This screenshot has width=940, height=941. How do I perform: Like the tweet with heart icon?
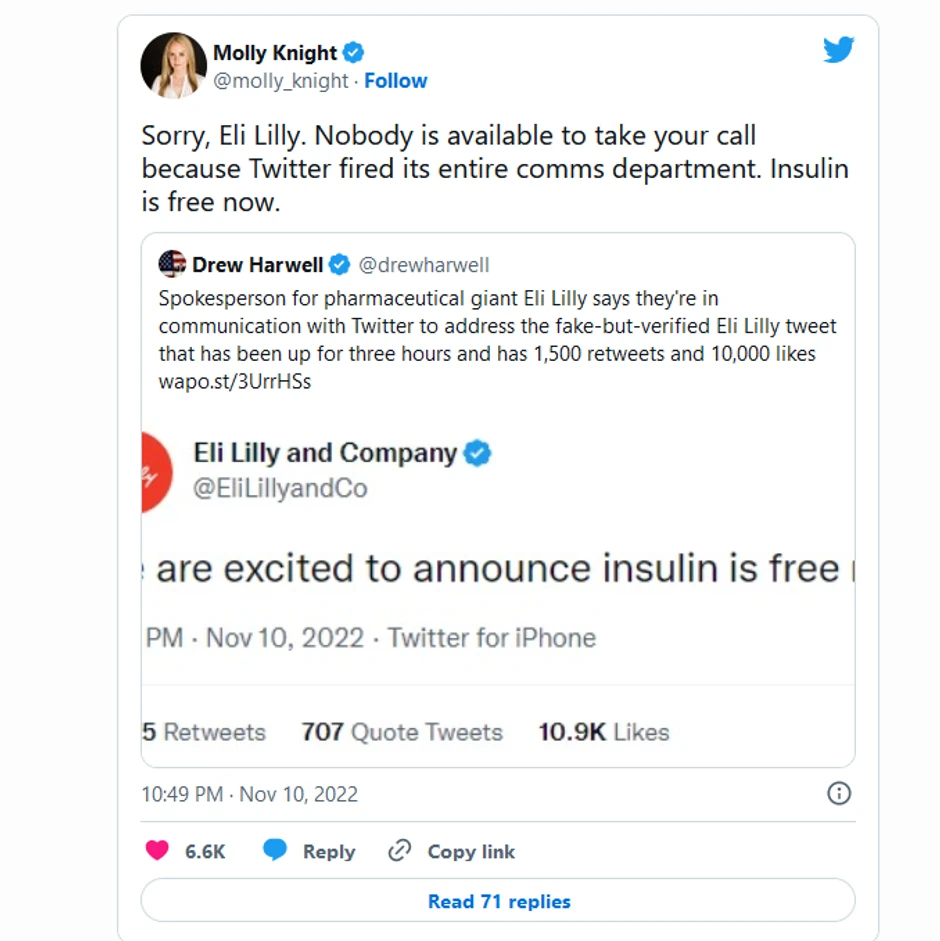coord(157,851)
